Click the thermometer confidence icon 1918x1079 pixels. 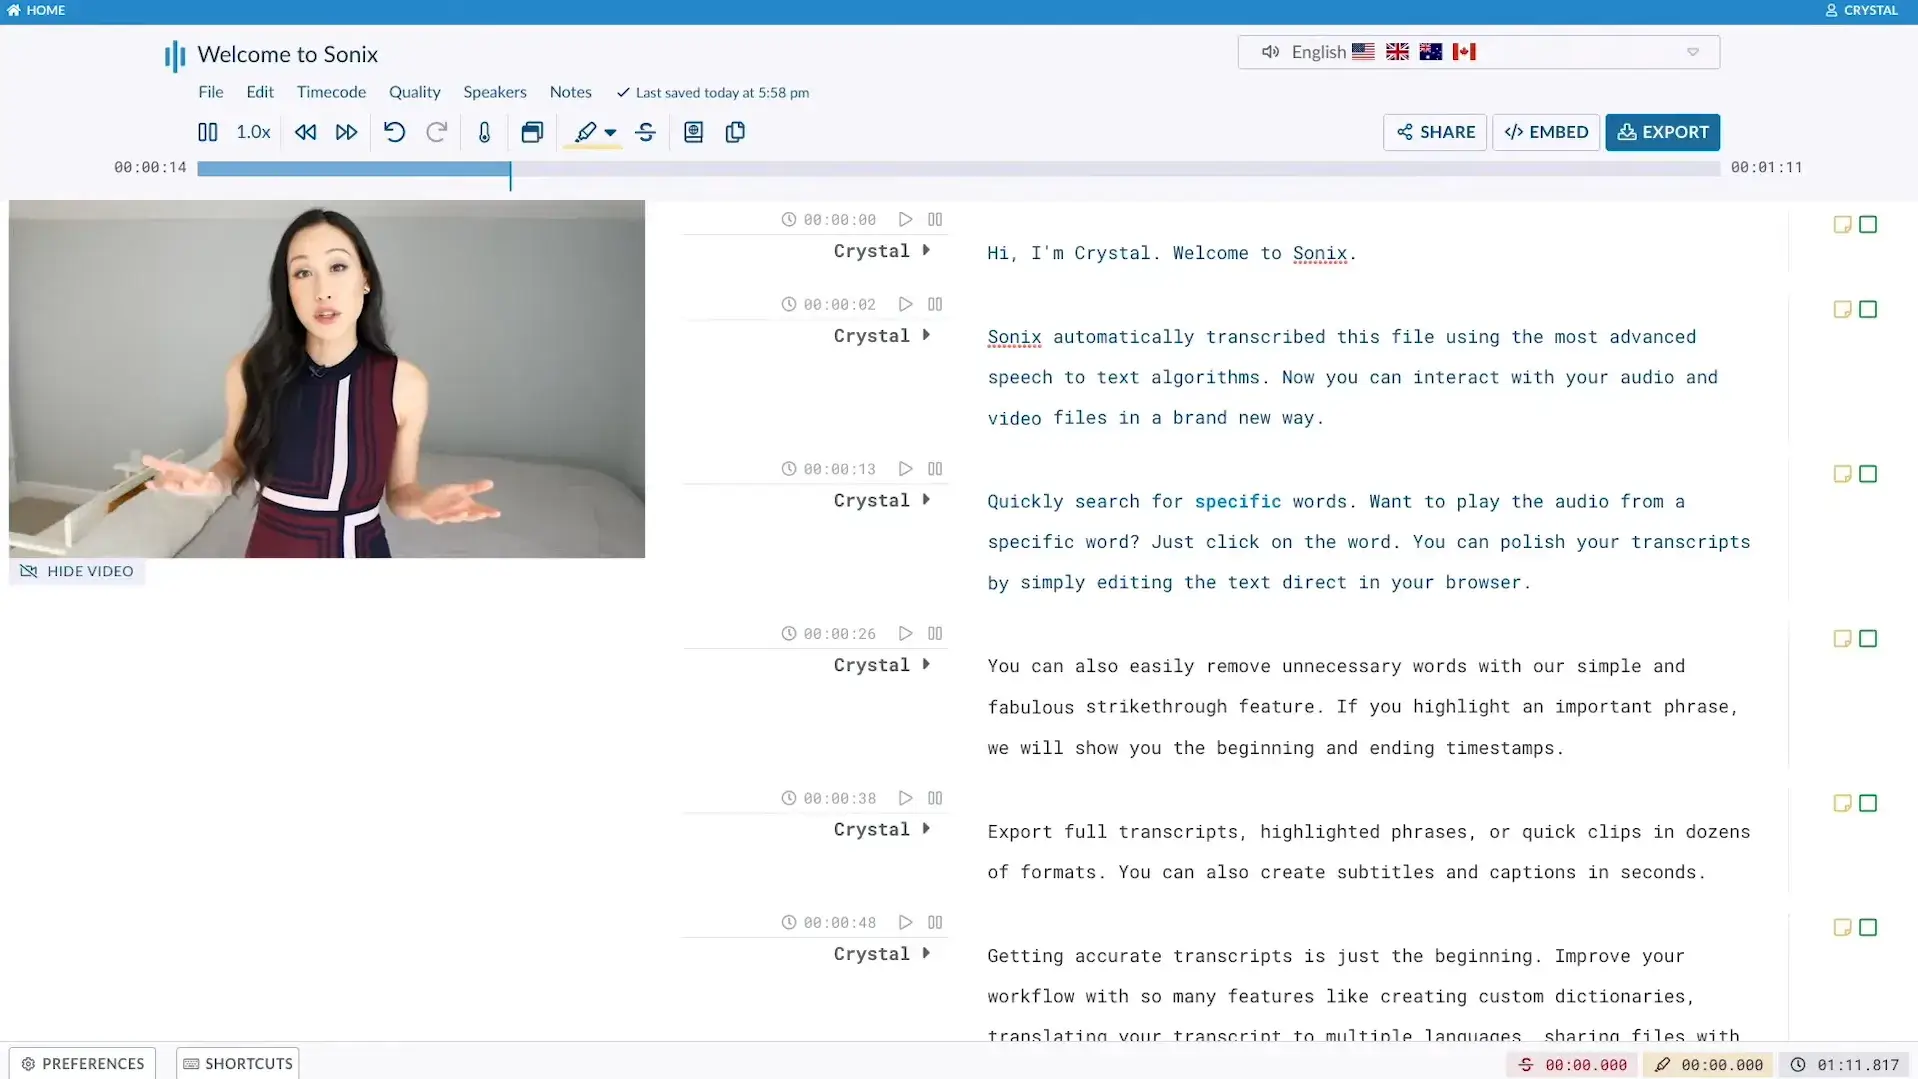pyautogui.click(x=484, y=132)
